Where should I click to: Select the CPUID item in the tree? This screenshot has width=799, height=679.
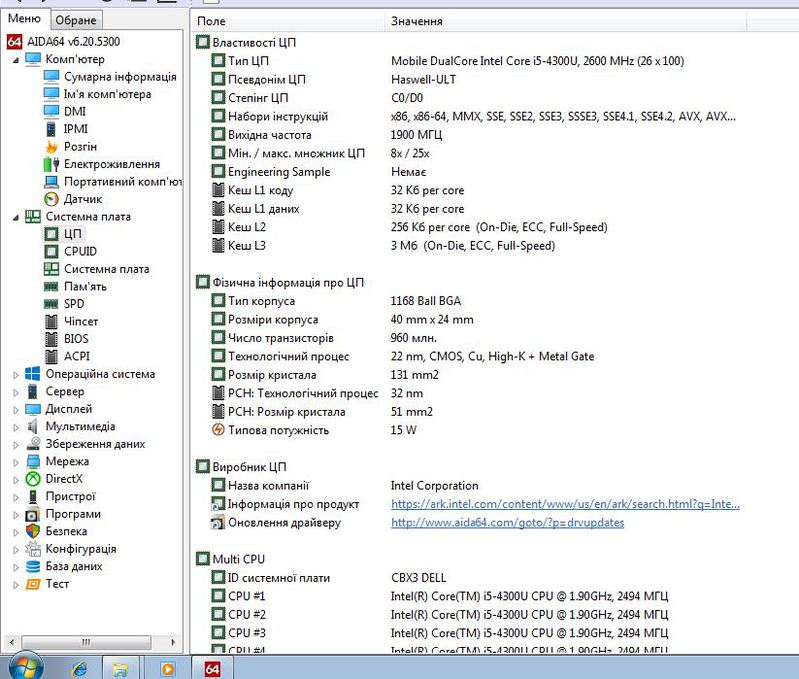coord(80,251)
